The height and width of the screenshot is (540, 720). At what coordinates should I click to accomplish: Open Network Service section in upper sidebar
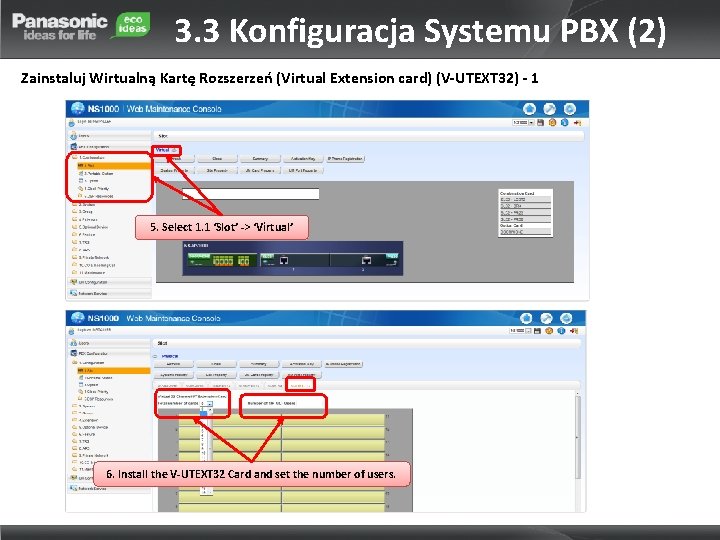pos(109,293)
